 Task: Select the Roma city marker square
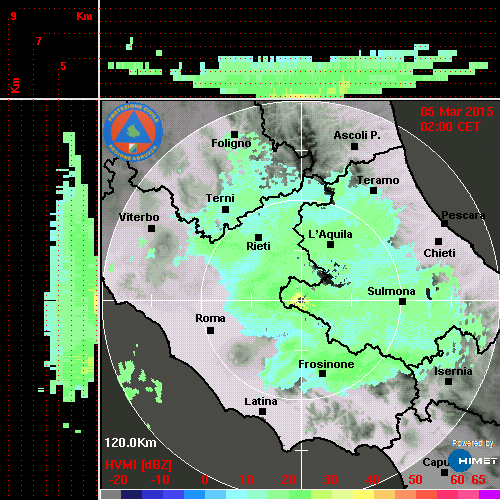(x=210, y=331)
